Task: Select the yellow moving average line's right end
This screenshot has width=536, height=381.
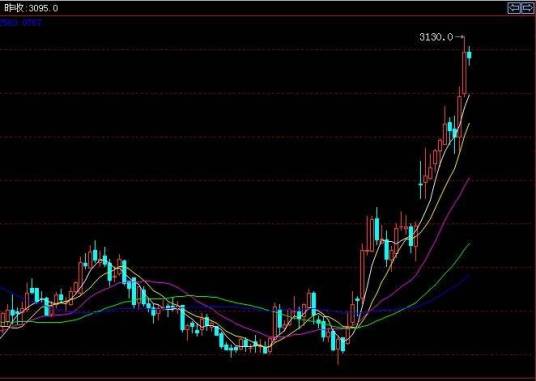Action: pyautogui.click(x=469, y=124)
